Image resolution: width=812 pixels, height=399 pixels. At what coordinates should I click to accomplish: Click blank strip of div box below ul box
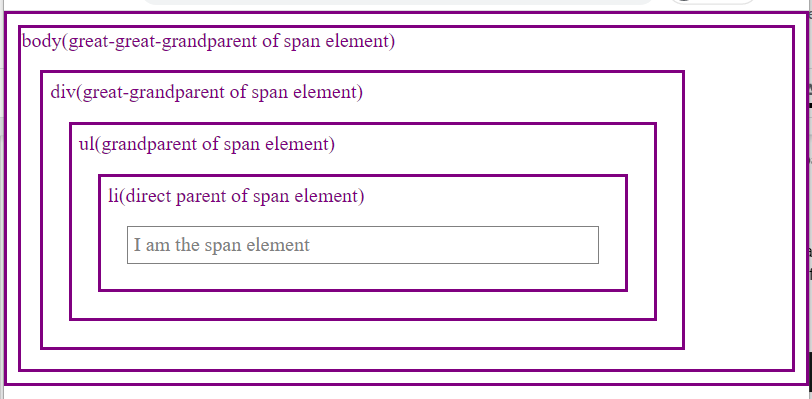tap(362, 334)
